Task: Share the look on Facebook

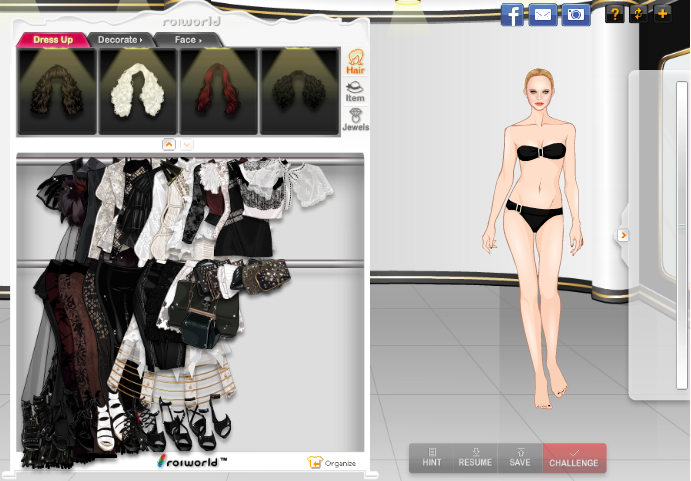Action: pos(512,14)
